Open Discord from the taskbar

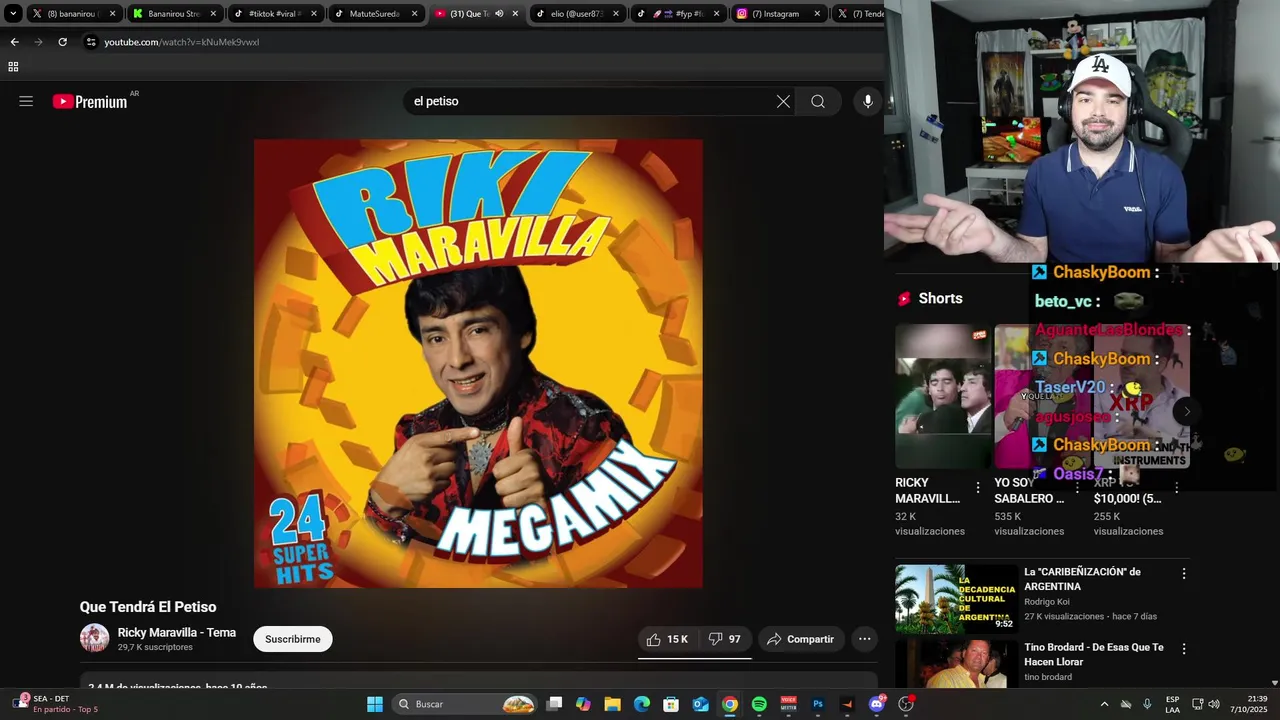877,704
